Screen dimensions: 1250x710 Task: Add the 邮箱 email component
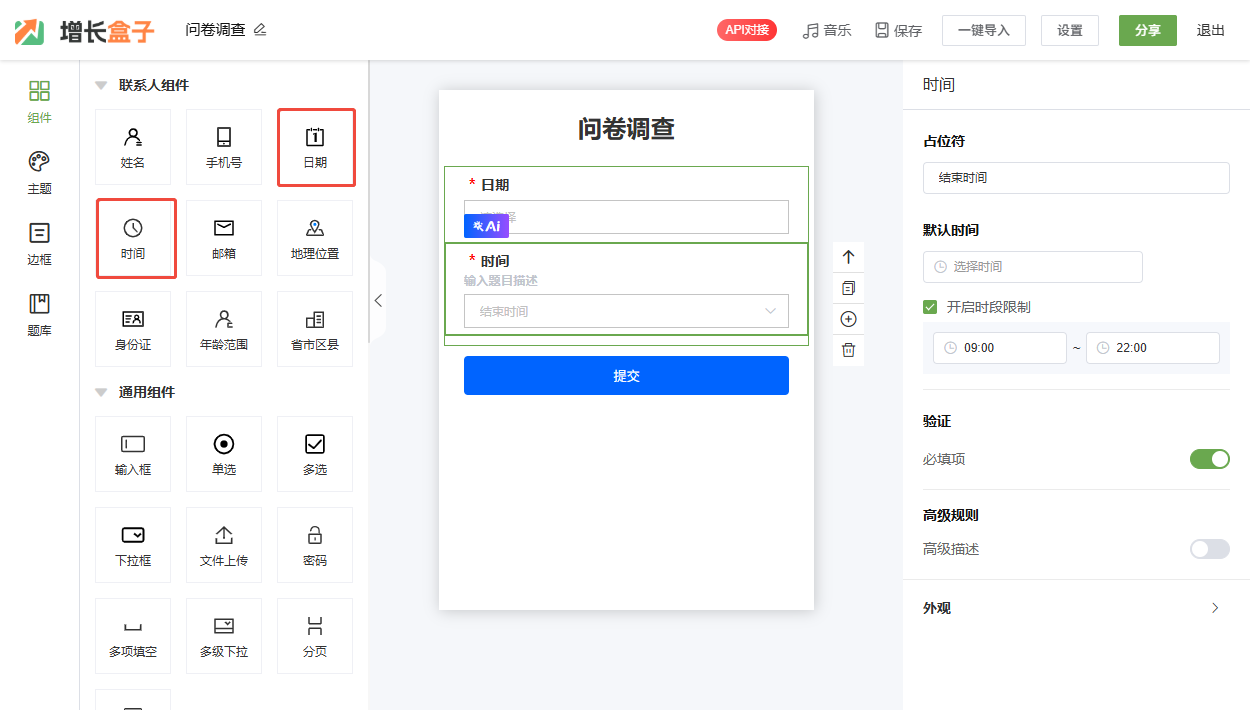224,238
